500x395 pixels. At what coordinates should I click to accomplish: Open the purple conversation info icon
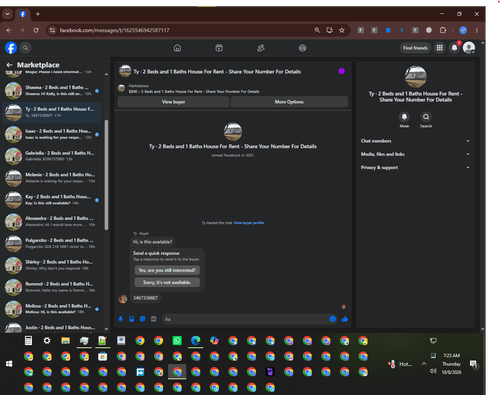[341, 71]
